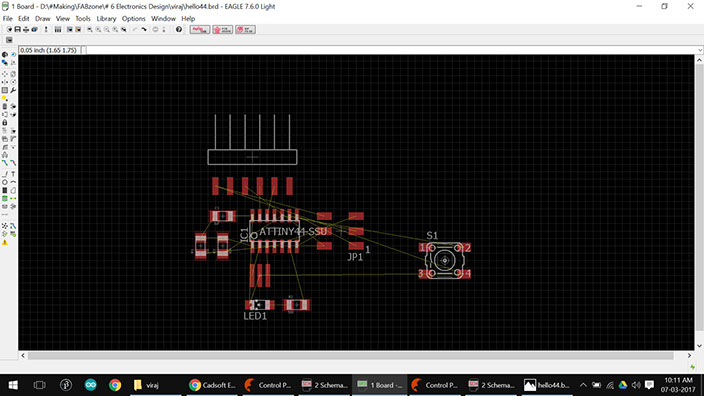Open the Display layers tool
The image size is (704, 396).
pos(5,62)
